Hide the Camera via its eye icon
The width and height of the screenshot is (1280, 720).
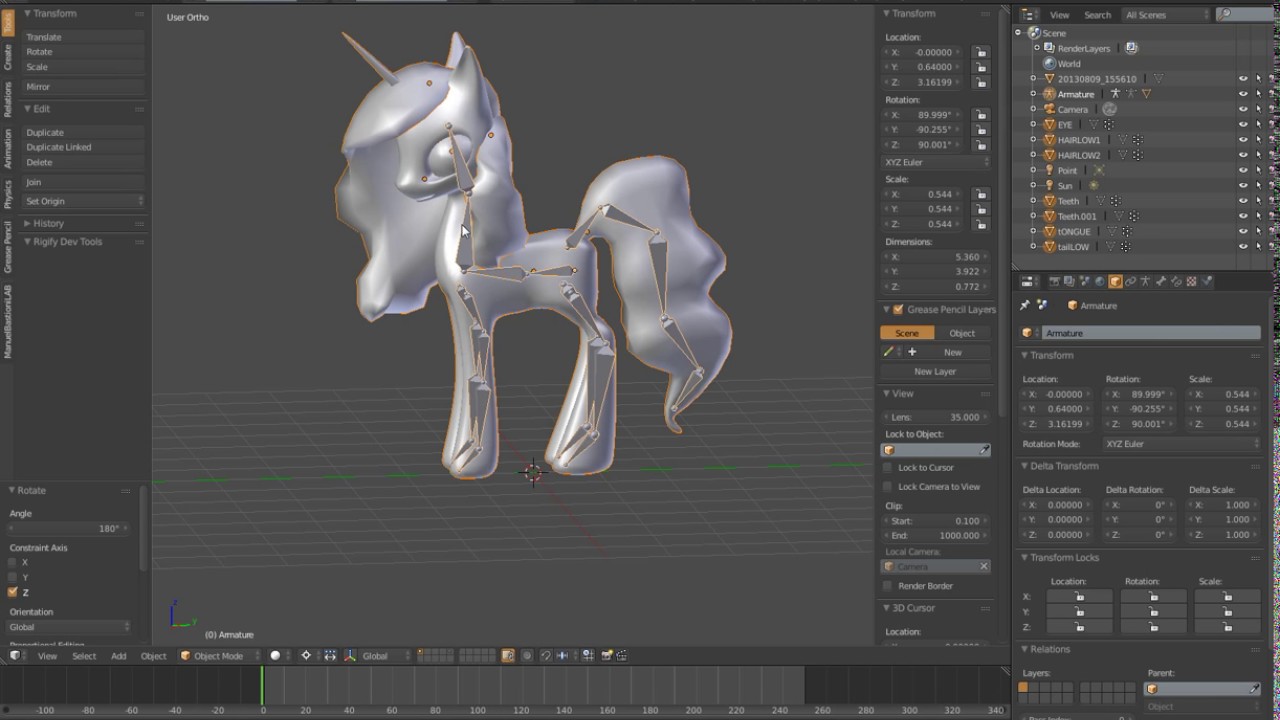click(x=1243, y=109)
